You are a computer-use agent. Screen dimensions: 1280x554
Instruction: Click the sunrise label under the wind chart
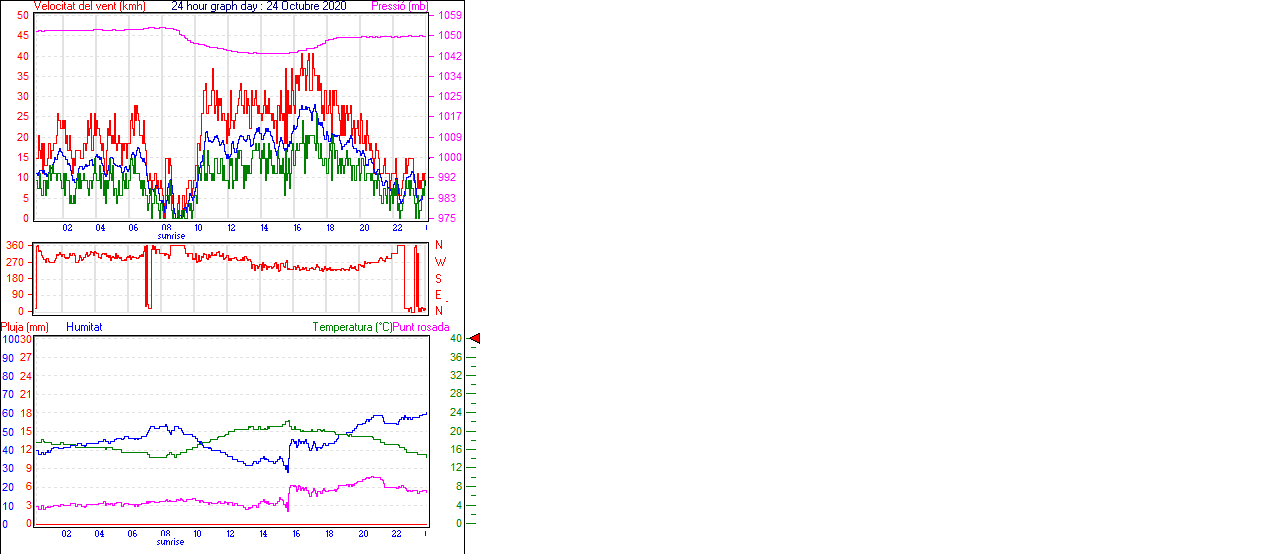170,237
